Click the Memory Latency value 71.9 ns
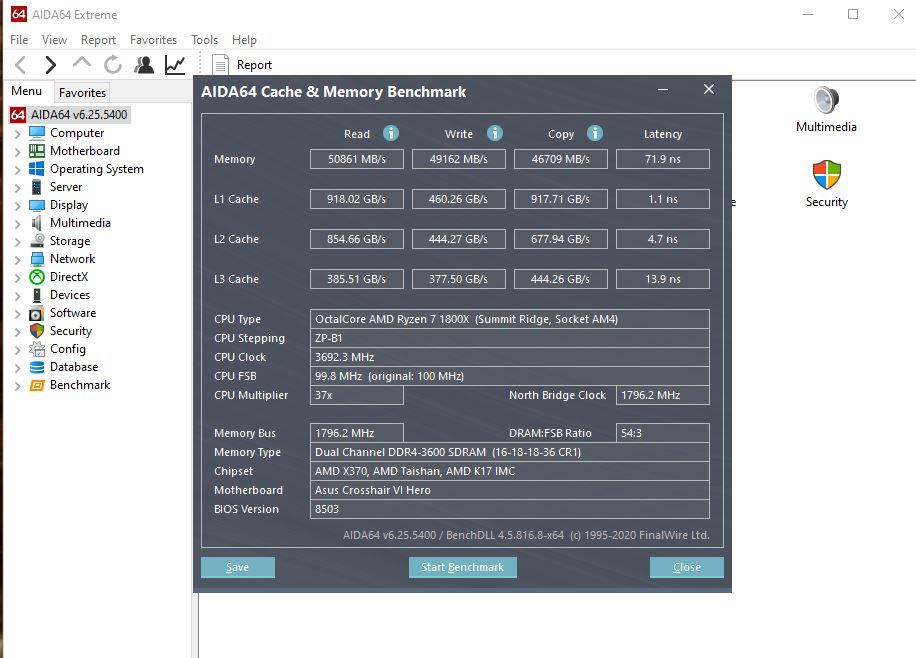 coord(663,159)
